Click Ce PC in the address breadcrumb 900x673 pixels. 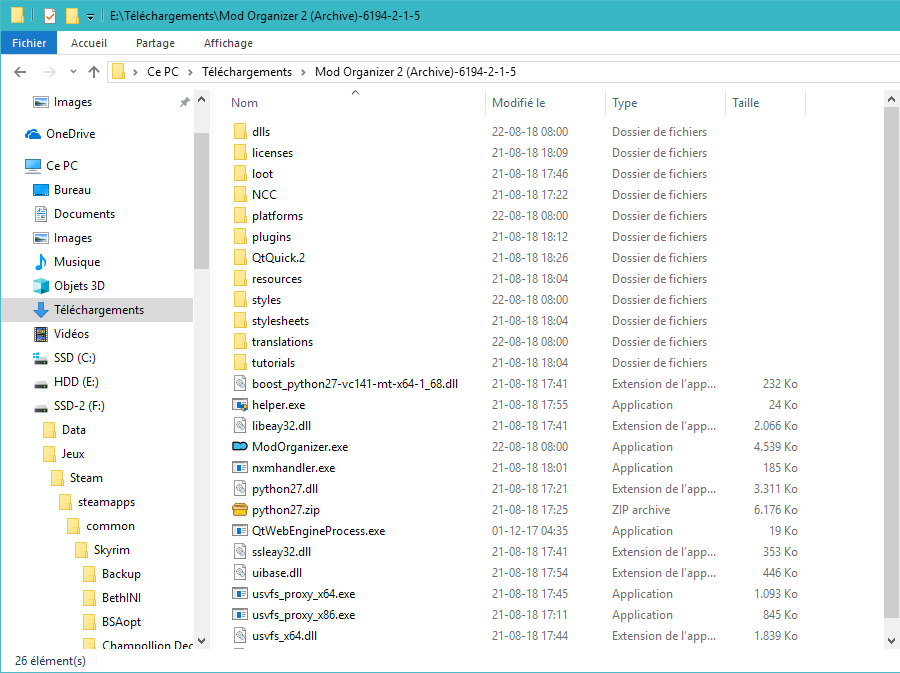click(x=162, y=72)
